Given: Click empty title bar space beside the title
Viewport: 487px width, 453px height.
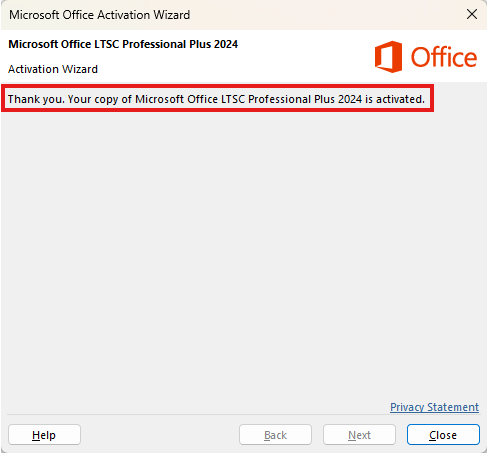Looking at the screenshot, I should [327, 15].
